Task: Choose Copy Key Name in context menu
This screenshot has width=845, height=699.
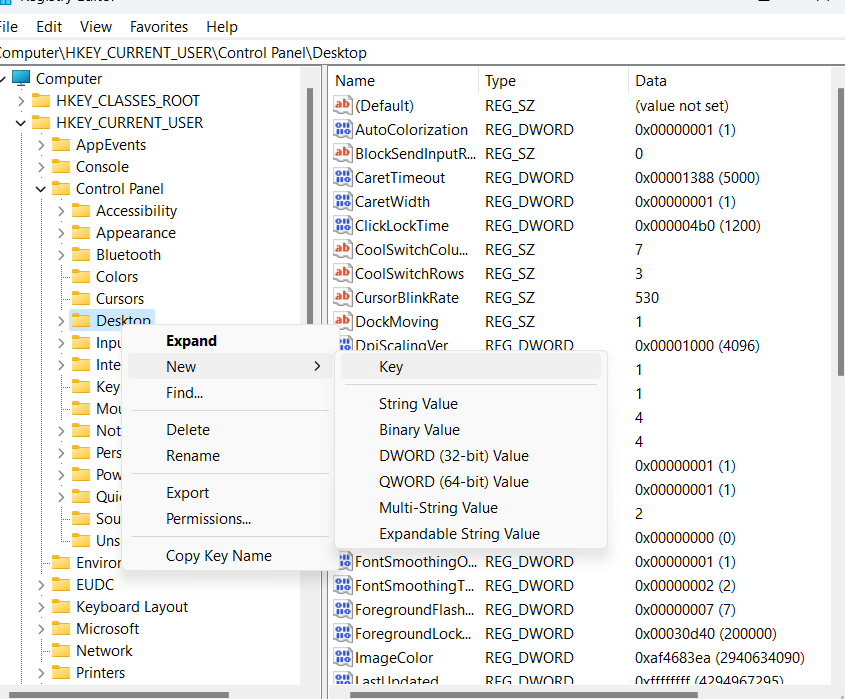Action: click(230, 556)
